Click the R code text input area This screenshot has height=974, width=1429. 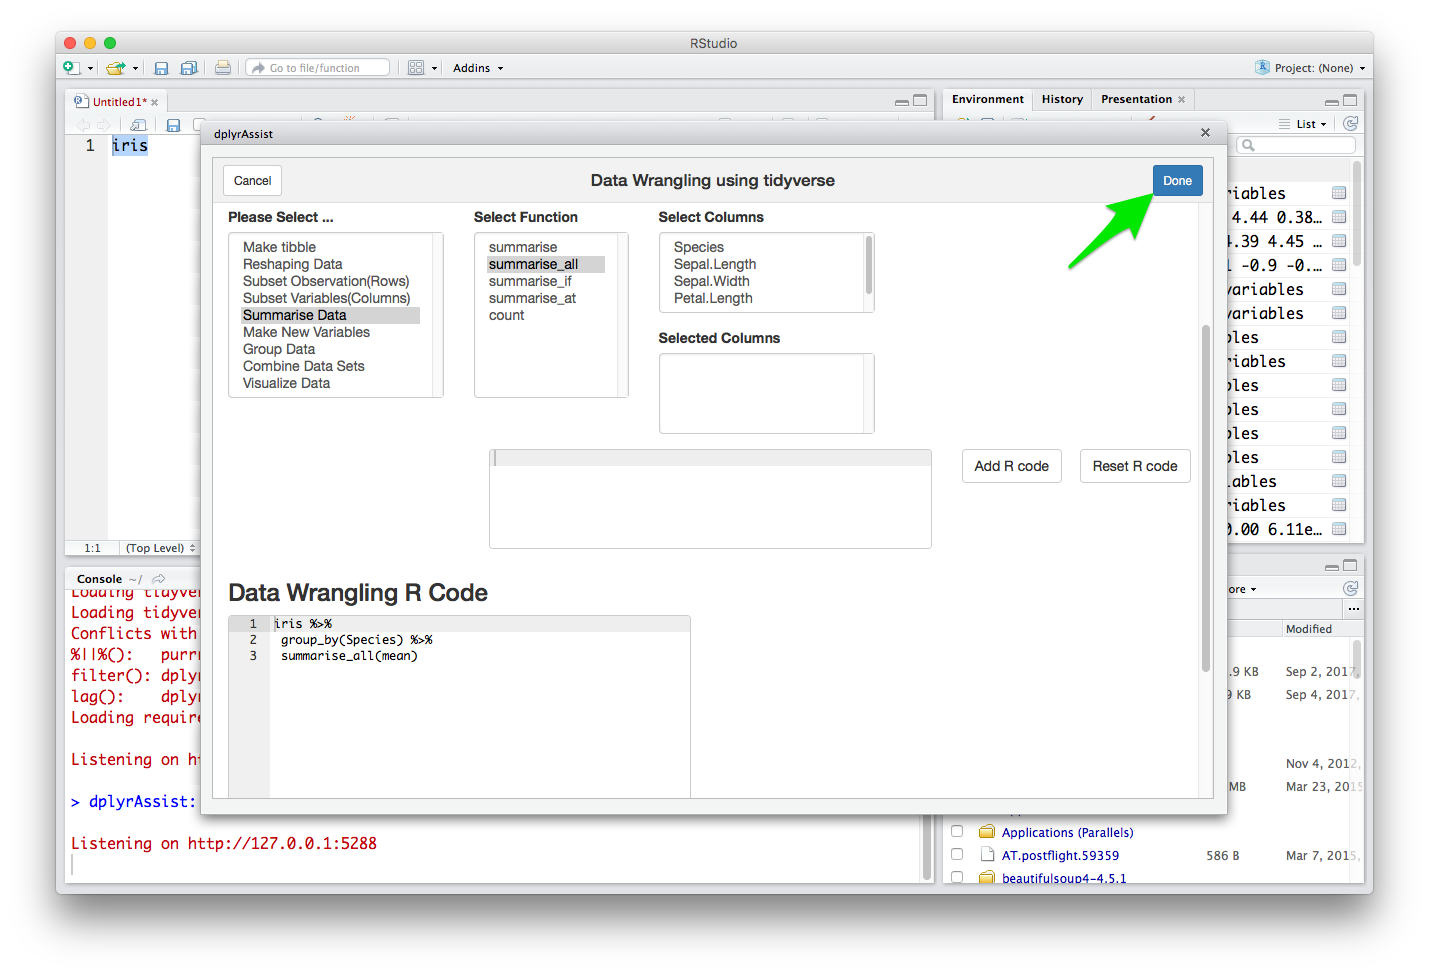coord(710,498)
